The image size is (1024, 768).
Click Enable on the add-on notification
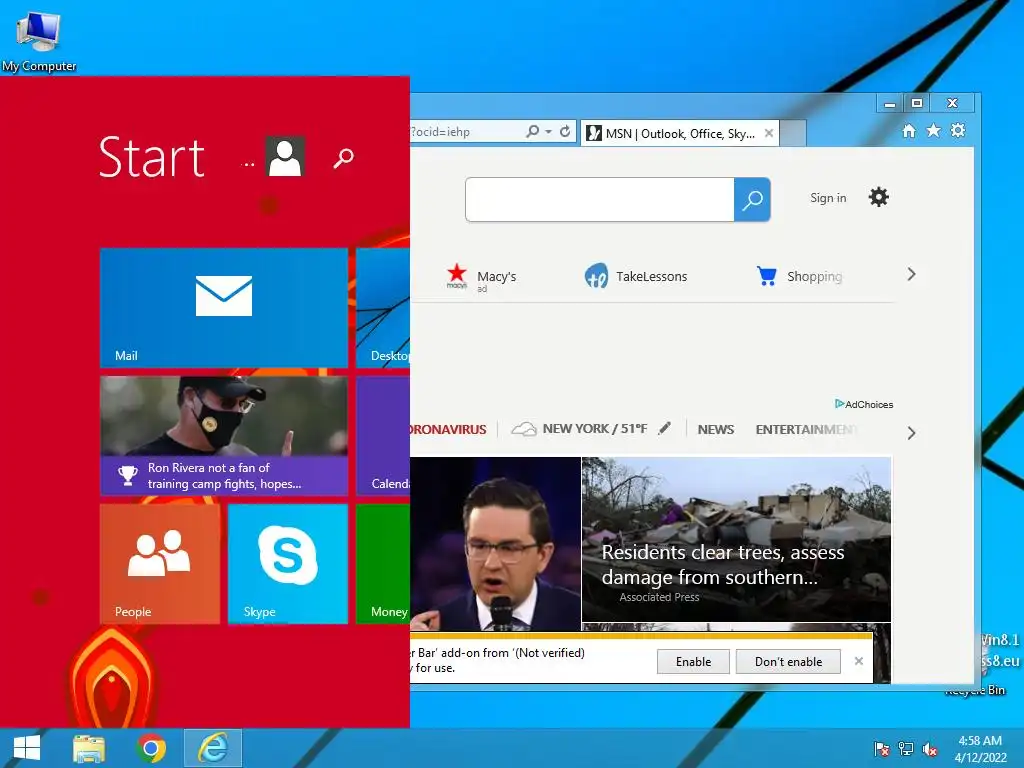[x=694, y=662]
